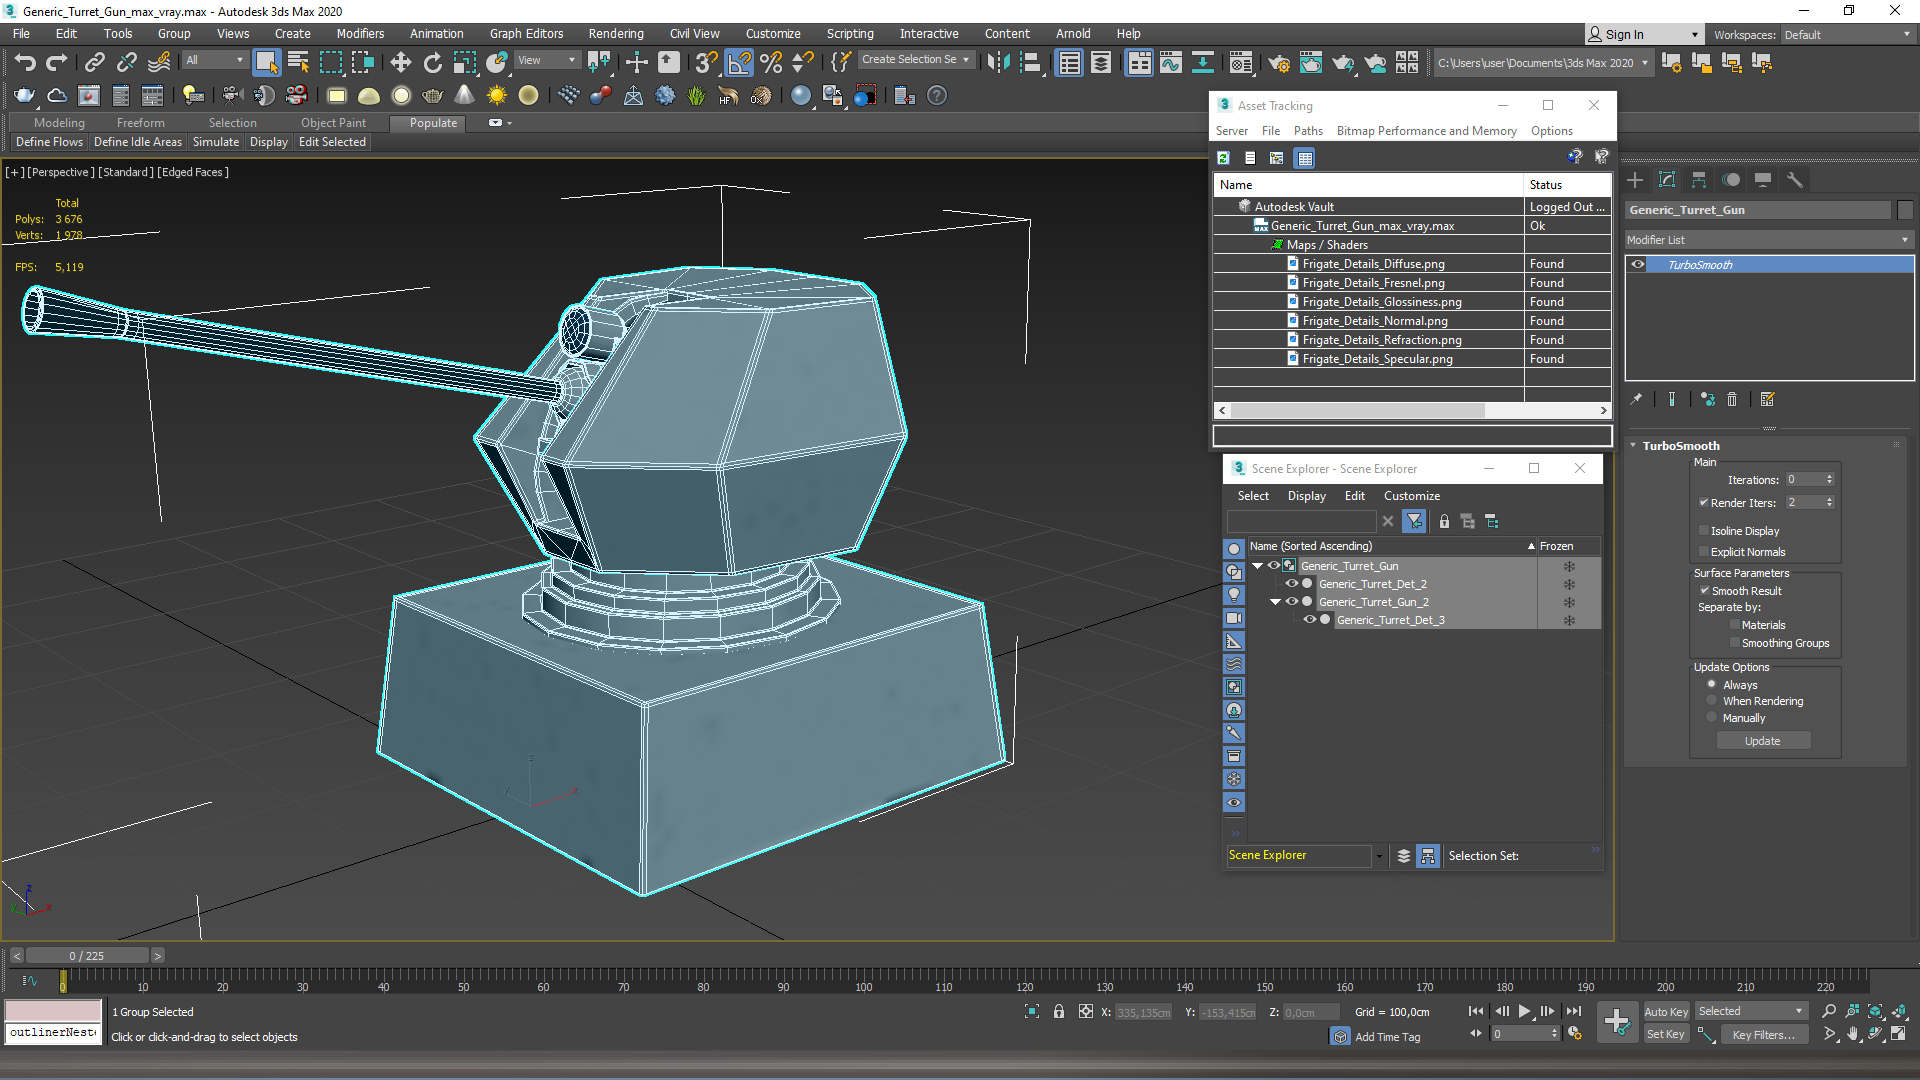
Task: Toggle TurboSmooth modifier visibility eye
Action: (1638, 264)
